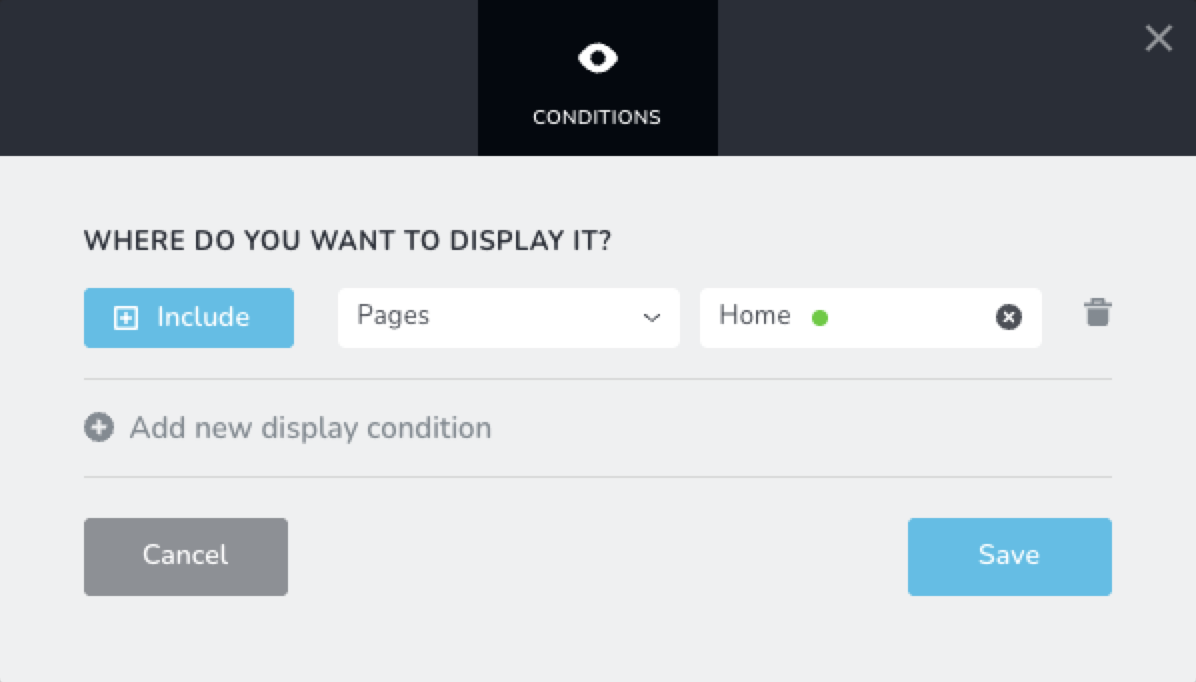Close the display conditions dialog
The width and height of the screenshot is (1196, 682).
1158,39
